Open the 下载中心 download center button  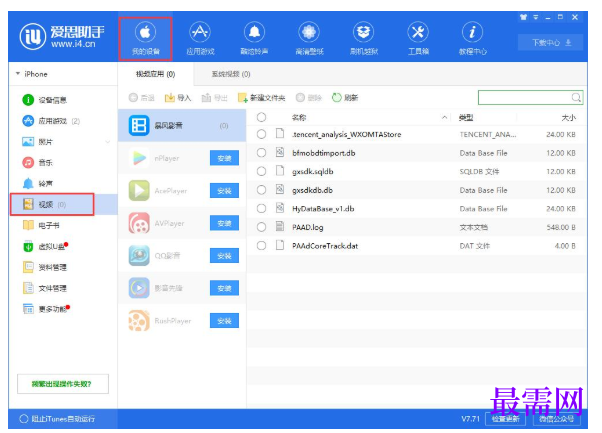[x=551, y=42]
